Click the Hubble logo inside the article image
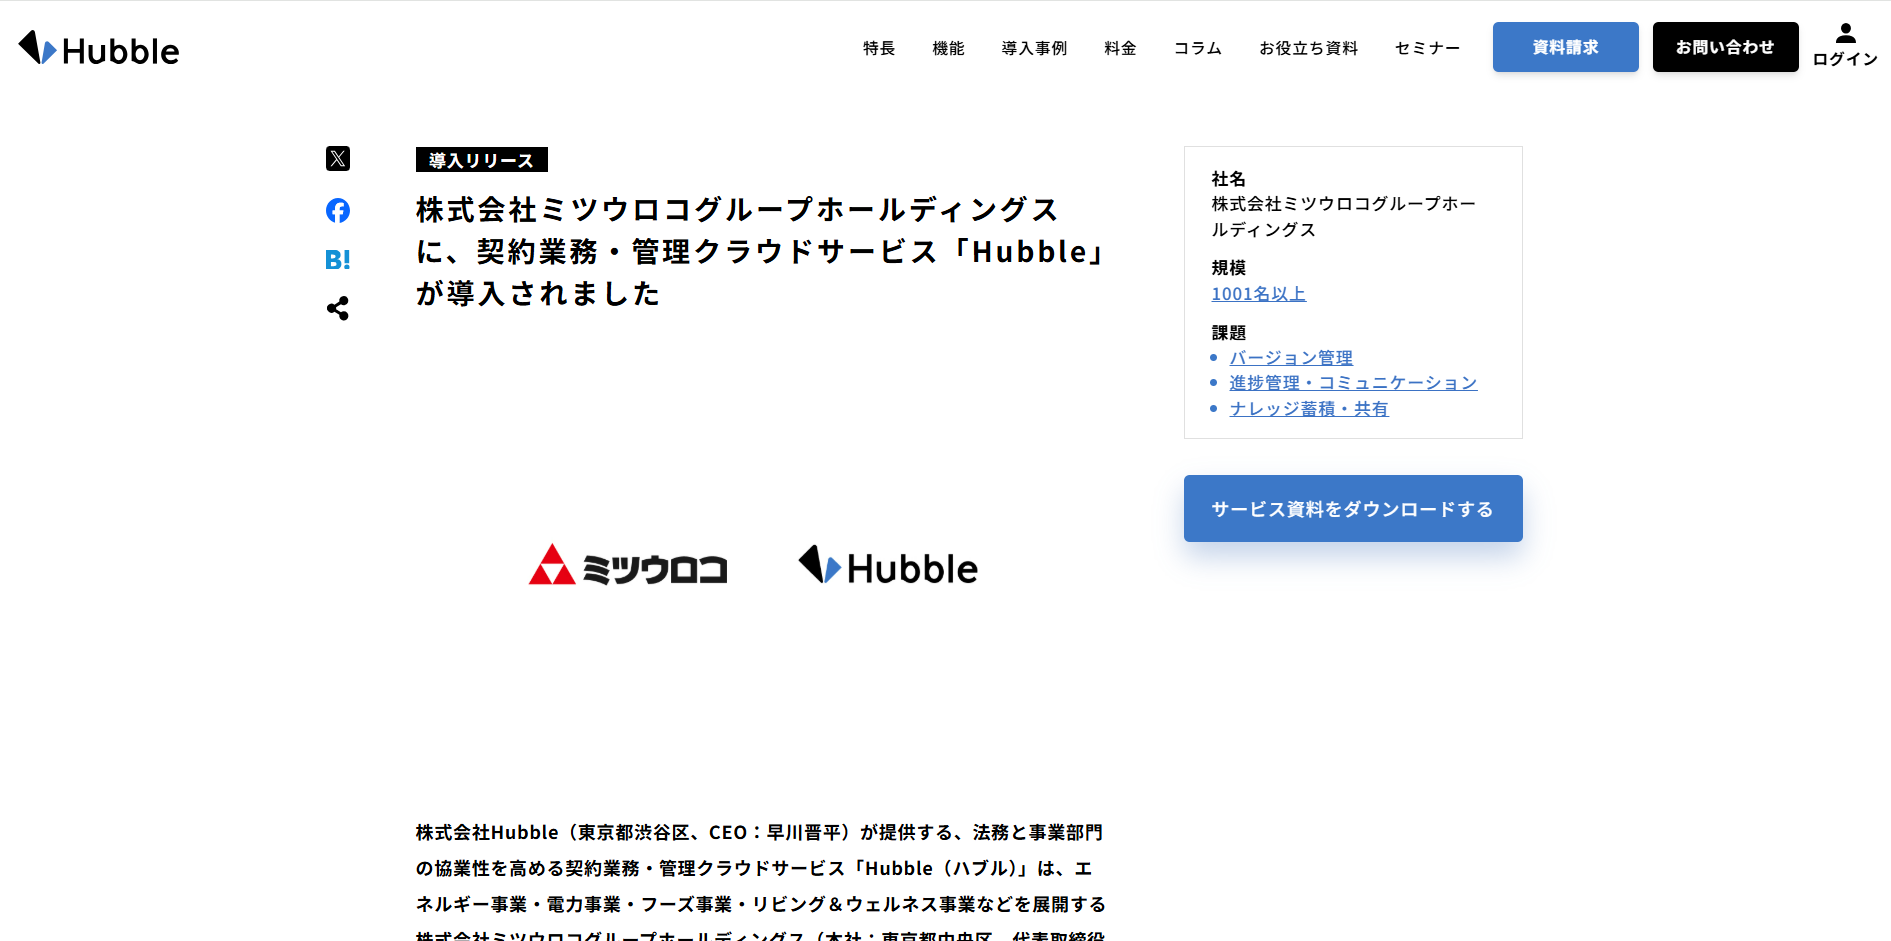1891x941 pixels. [x=886, y=566]
